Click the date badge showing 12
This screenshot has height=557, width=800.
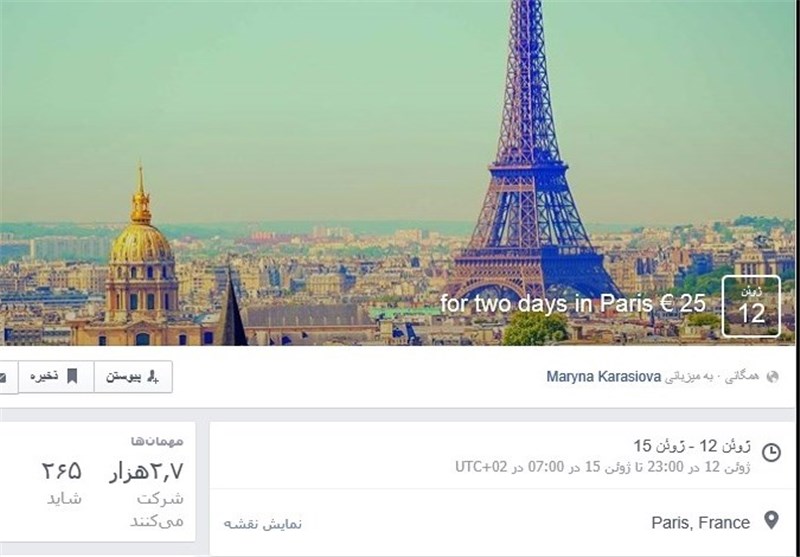[x=751, y=306]
